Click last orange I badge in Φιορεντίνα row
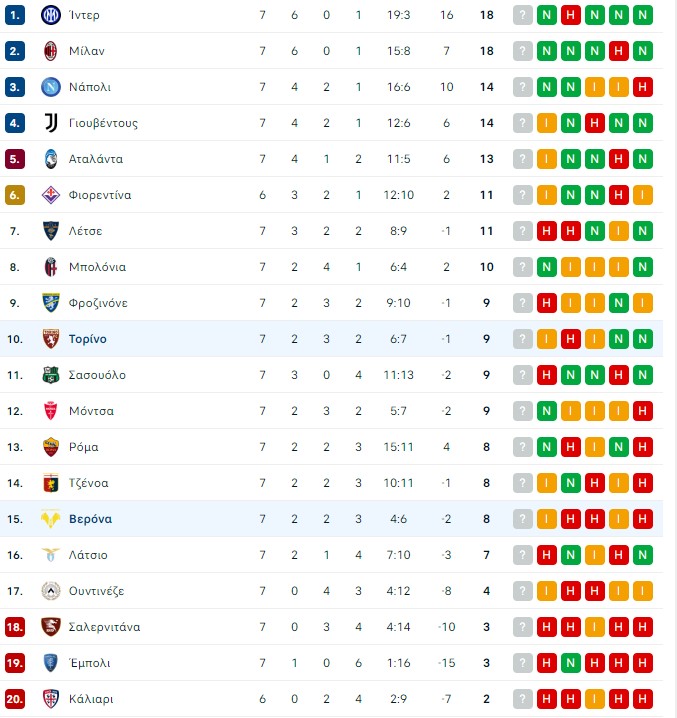677x718 pixels. click(642, 195)
